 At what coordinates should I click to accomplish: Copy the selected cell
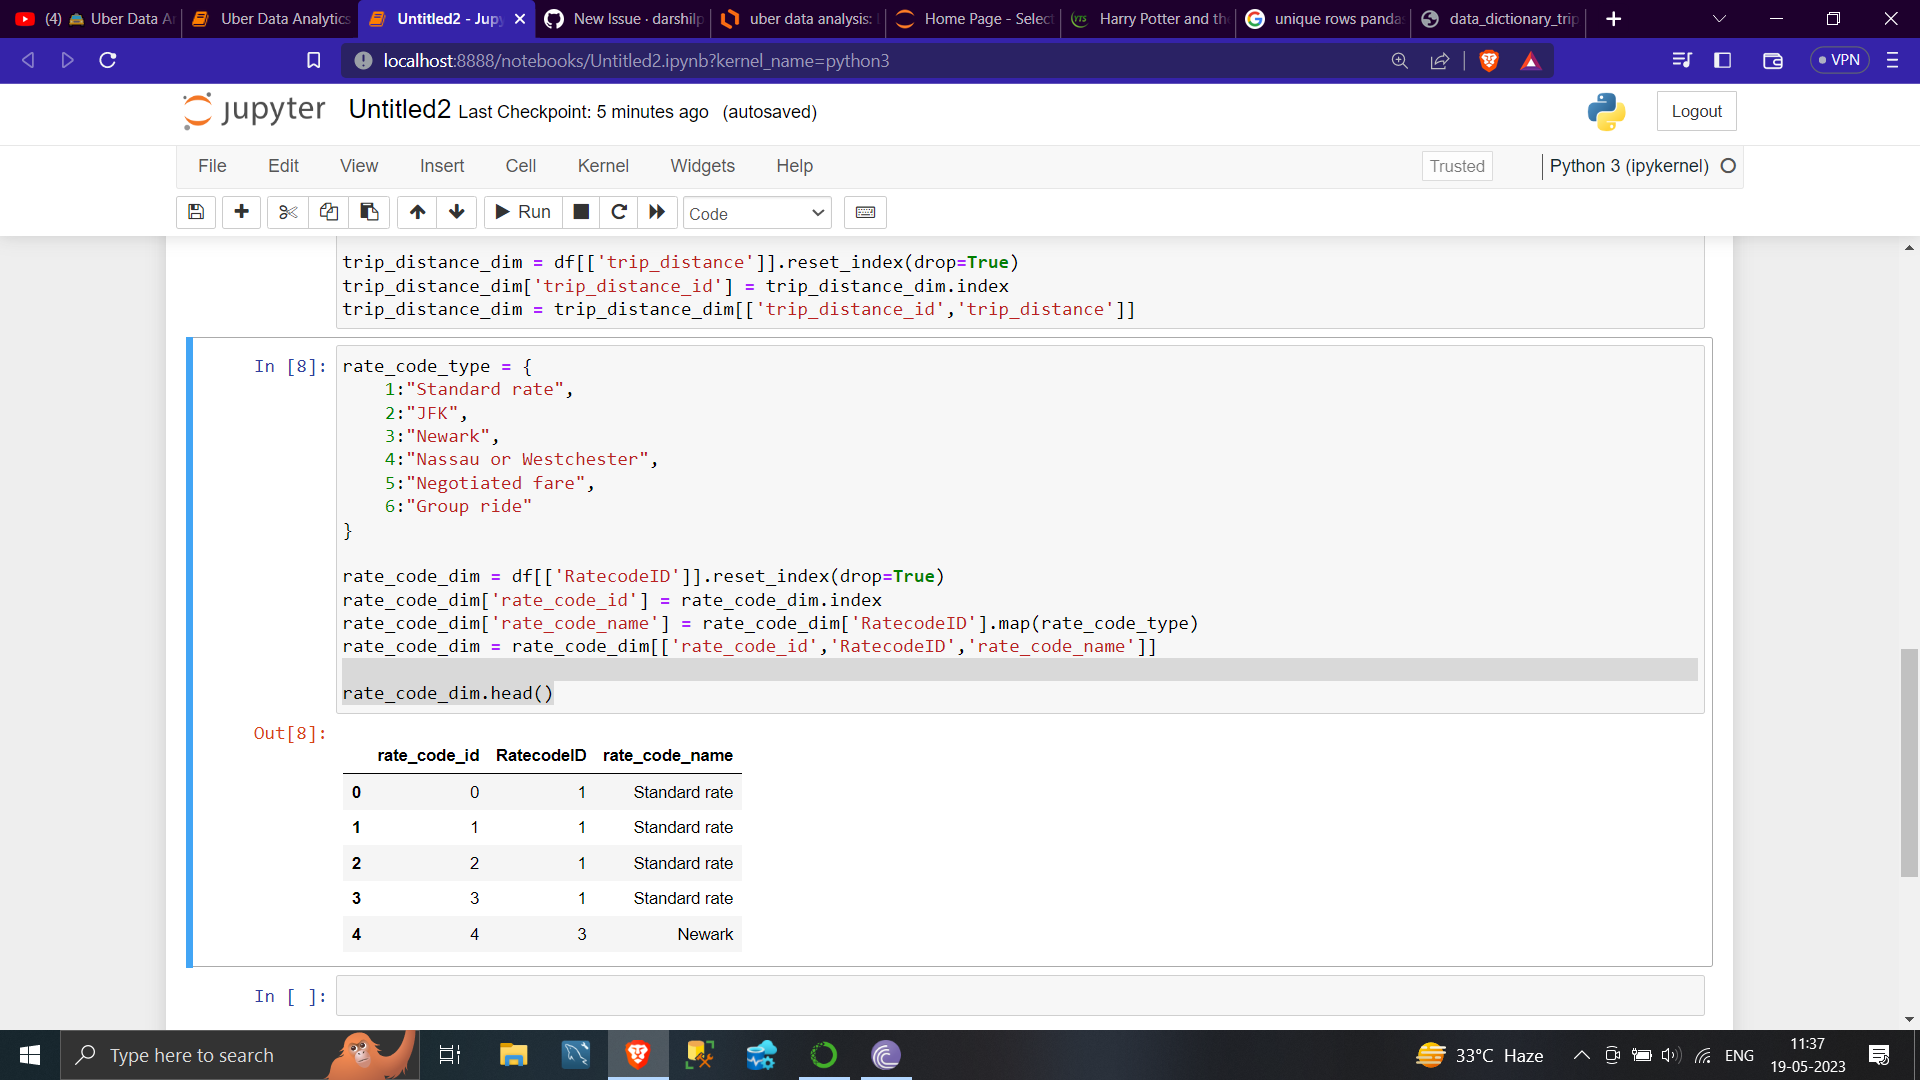[x=329, y=212]
